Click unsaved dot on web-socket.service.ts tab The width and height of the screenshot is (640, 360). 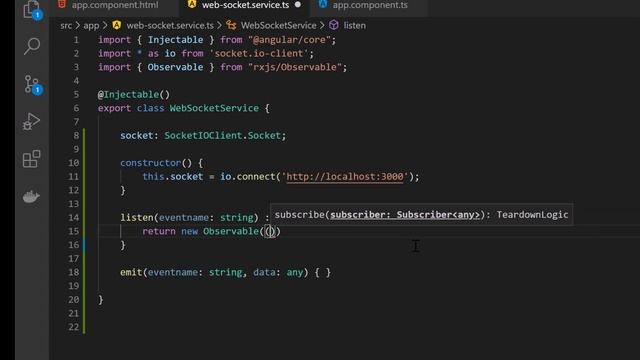[298, 5]
